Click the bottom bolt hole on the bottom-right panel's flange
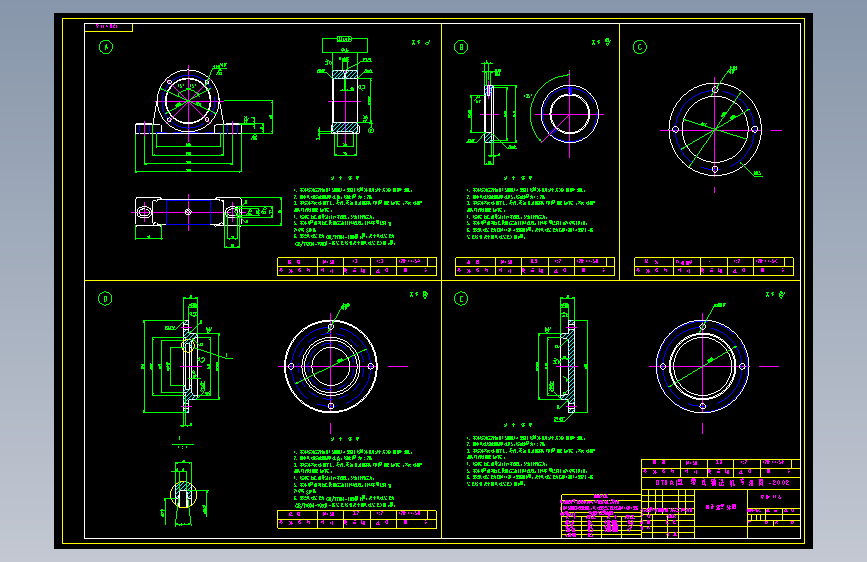The width and height of the screenshot is (867, 562). point(703,406)
